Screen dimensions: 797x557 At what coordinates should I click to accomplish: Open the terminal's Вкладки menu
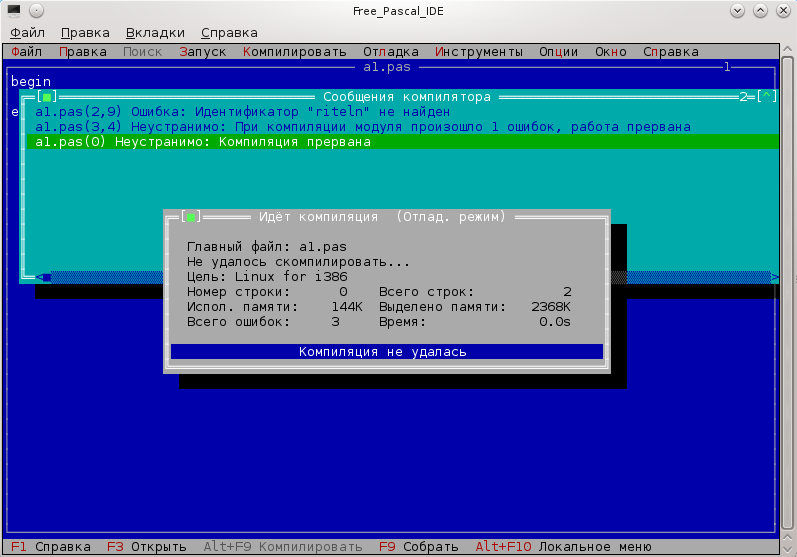[155, 32]
